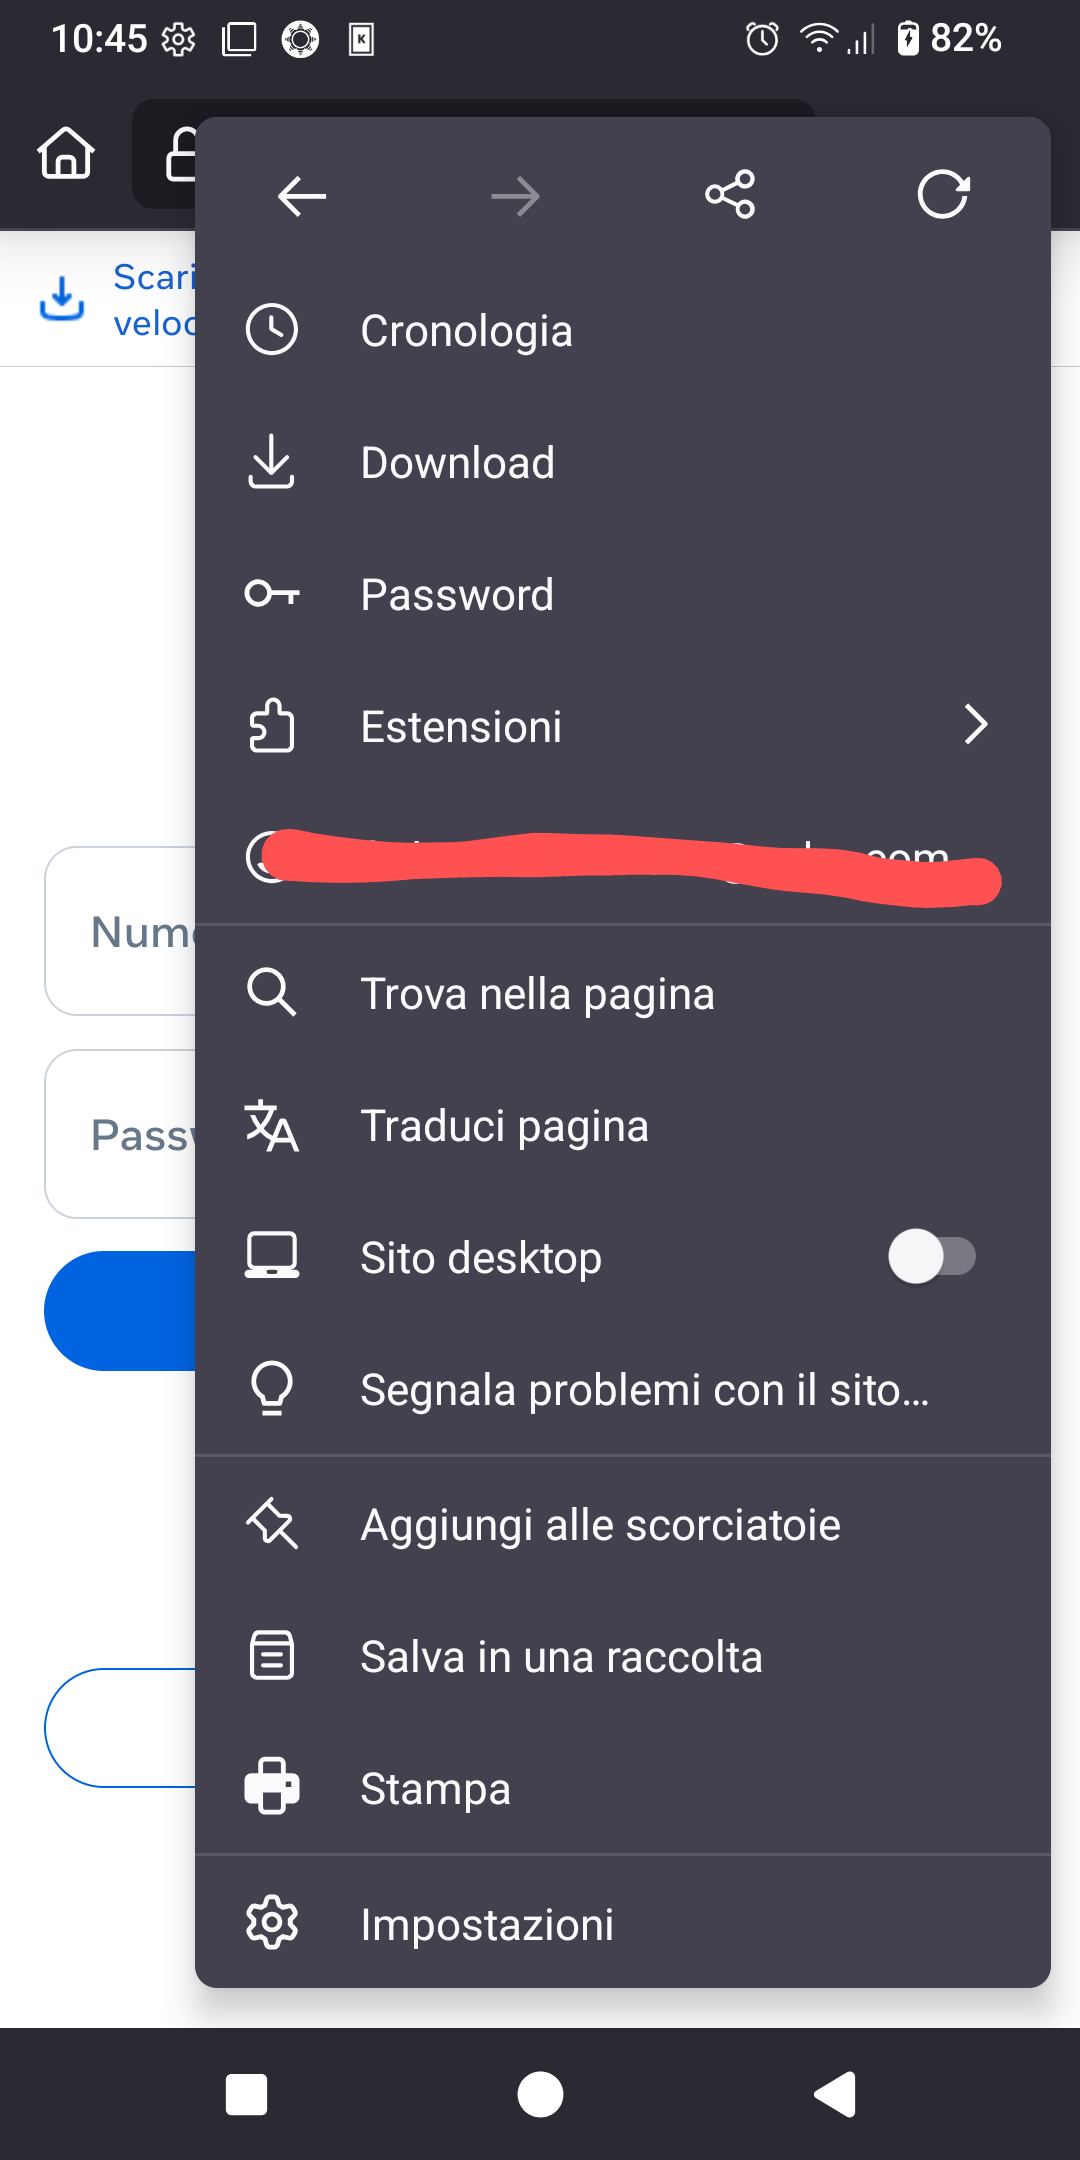The image size is (1080, 2160).
Task: Open recent apps with the square button
Action: (x=246, y=2094)
